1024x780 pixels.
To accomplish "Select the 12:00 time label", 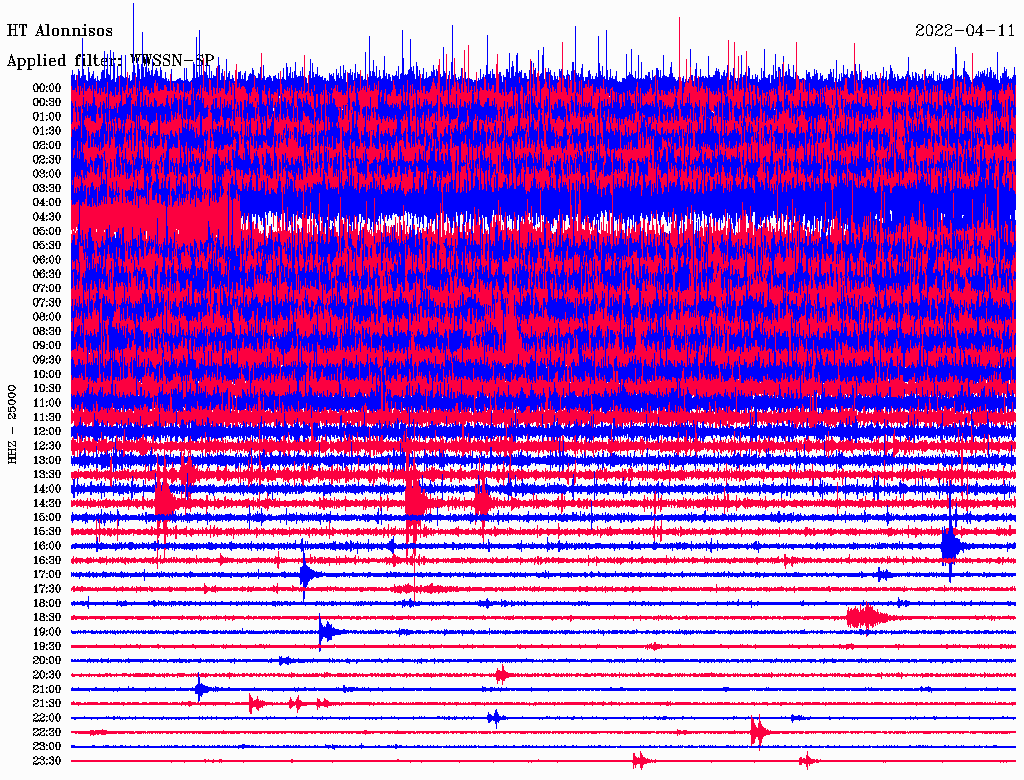I will click(x=47, y=432).
